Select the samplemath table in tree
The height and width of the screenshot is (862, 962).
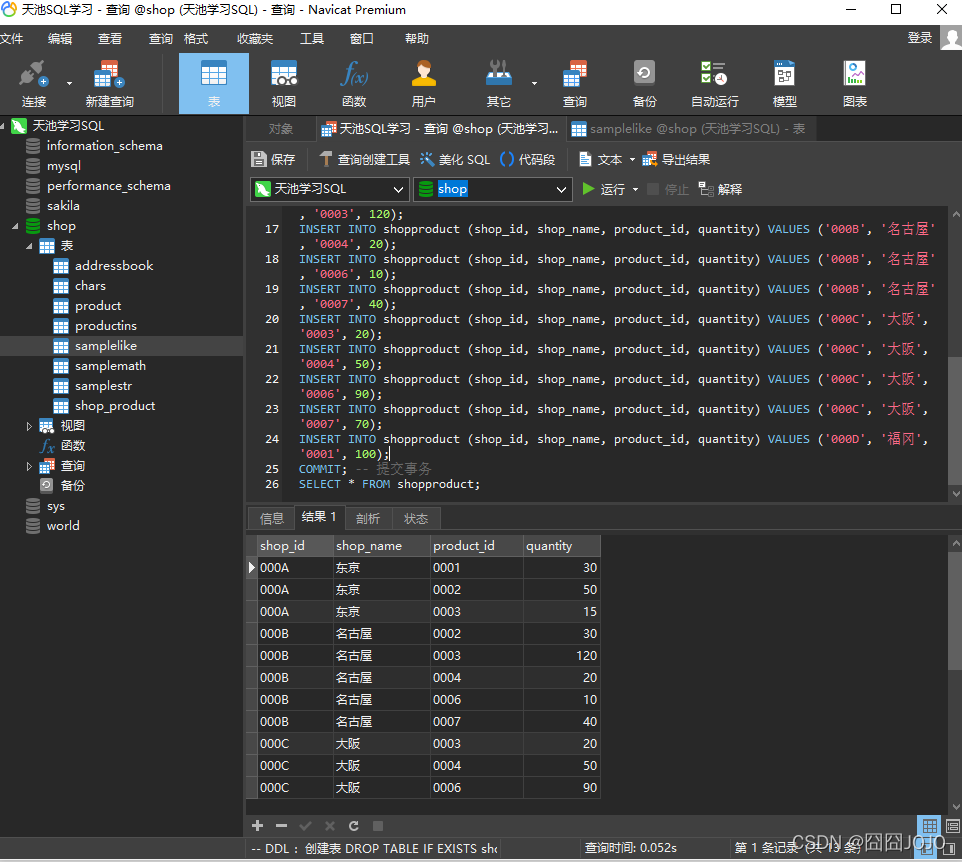coord(110,366)
